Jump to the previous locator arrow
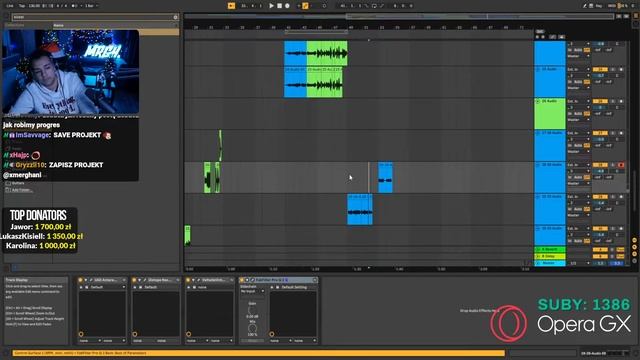The image size is (640, 360). coord(538,37)
